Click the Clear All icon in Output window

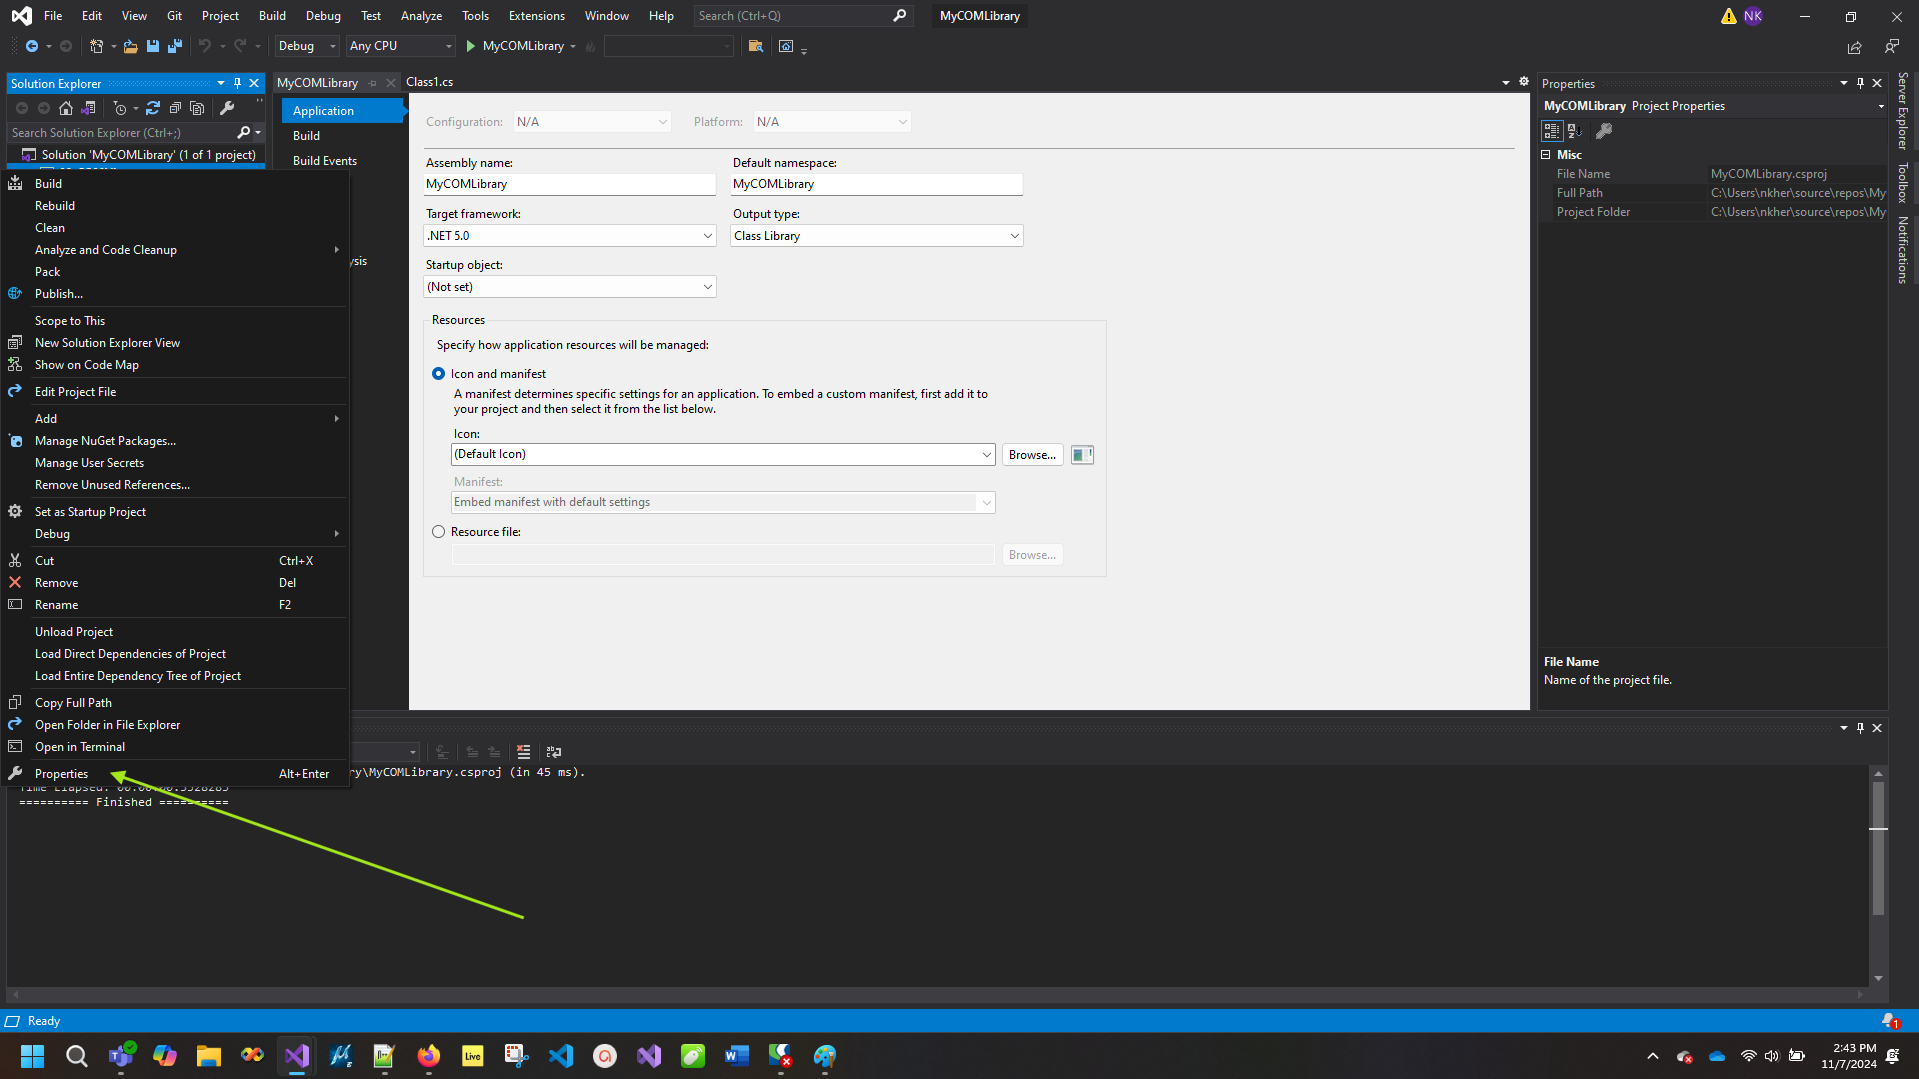pos(523,752)
